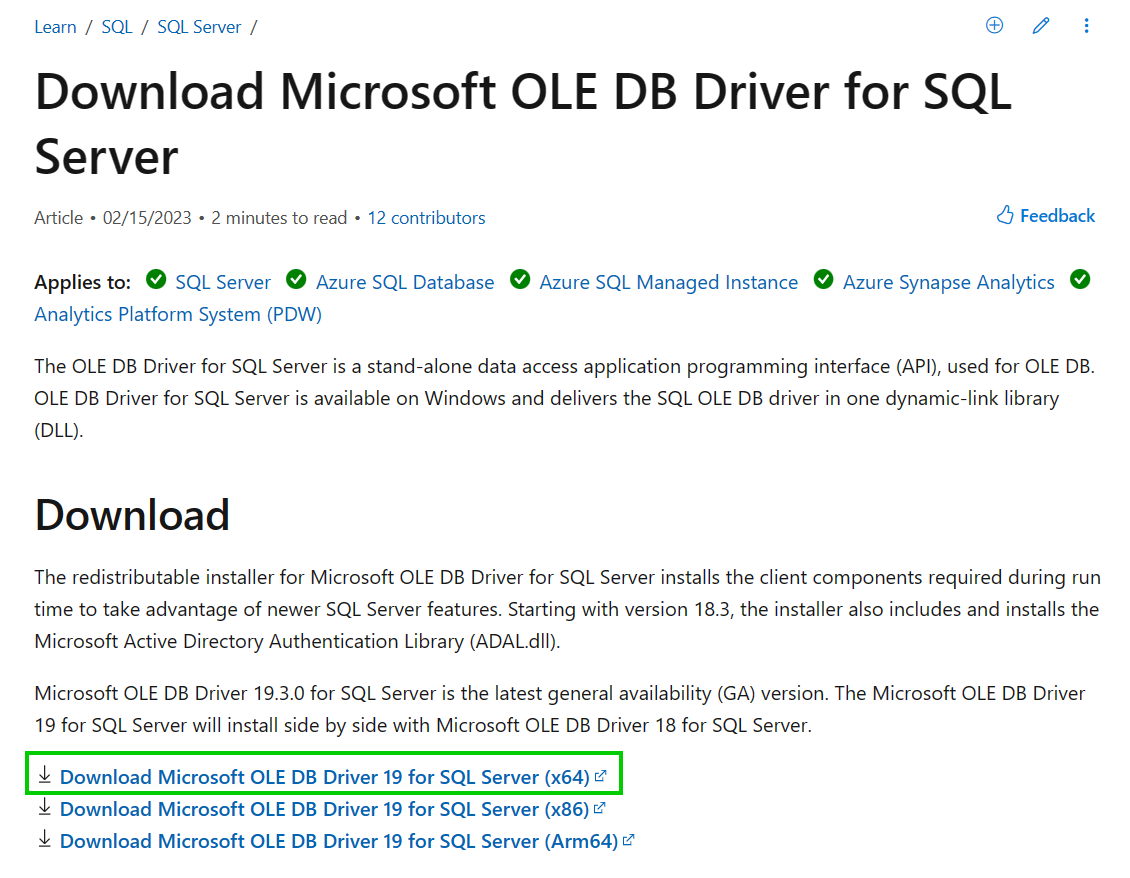This screenshot has width=1130, height=878.
Task: Open the SQL Server breadcrumb link
Action: click(x=199, y=27)
